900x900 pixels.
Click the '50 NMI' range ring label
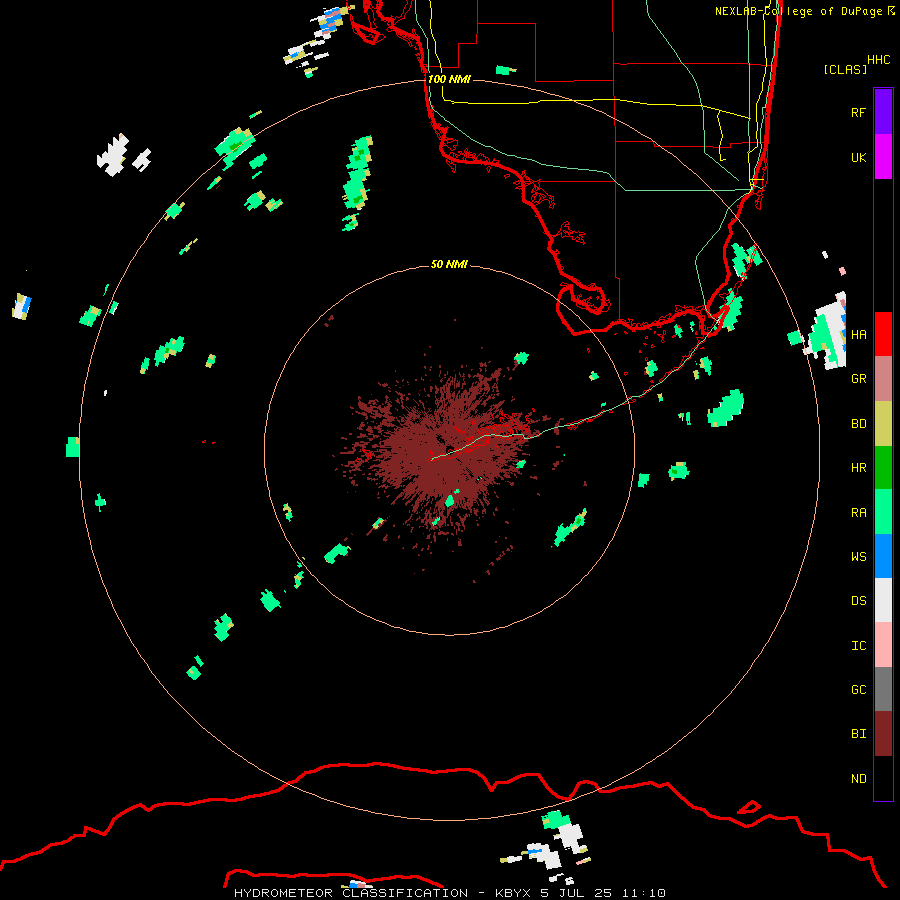point(449,264)
